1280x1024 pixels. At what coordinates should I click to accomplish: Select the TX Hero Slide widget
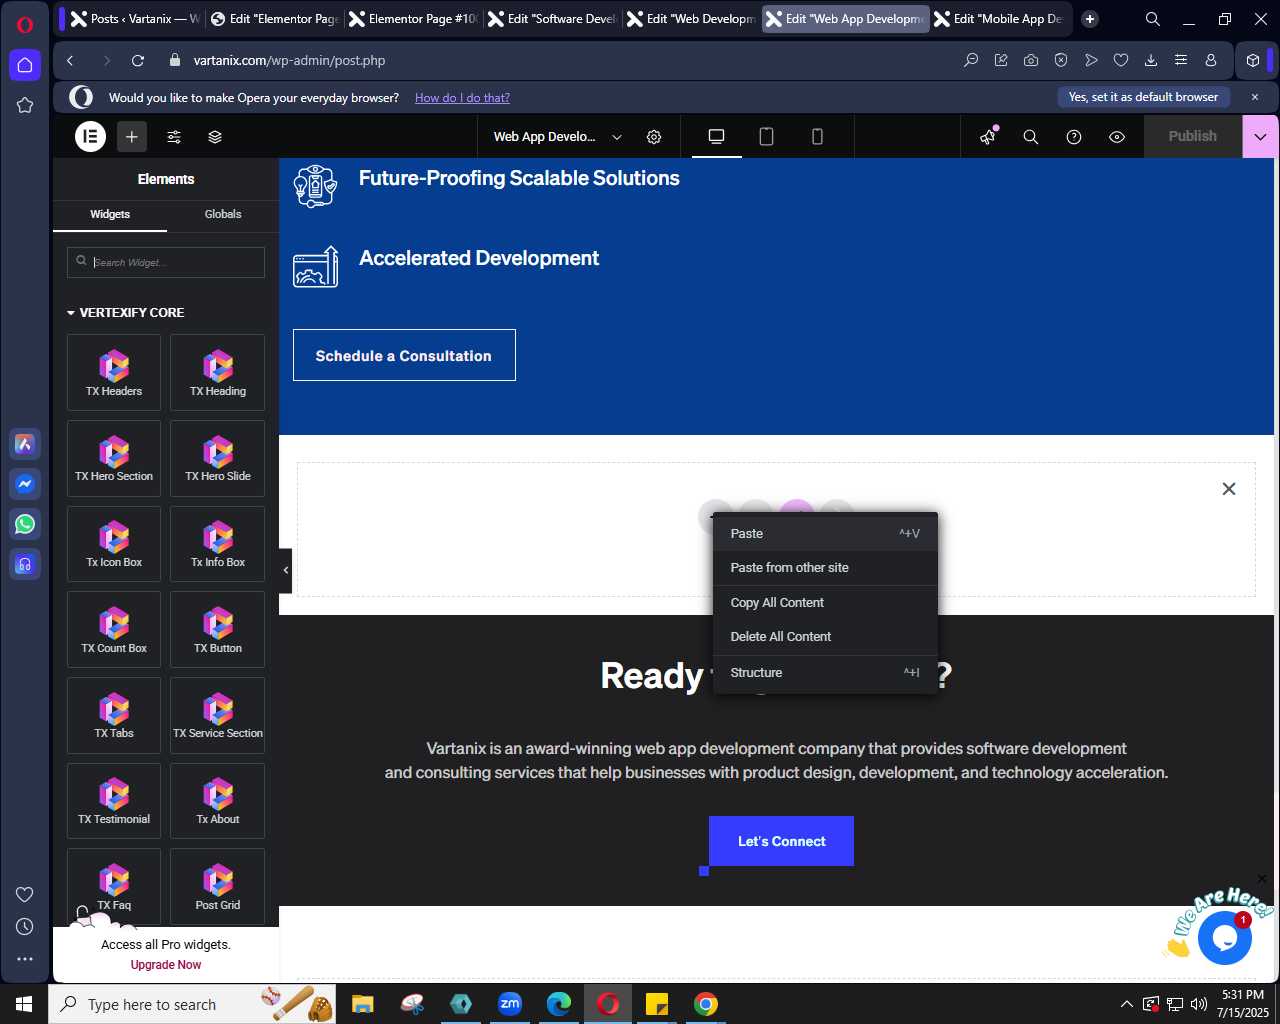pos(218,458)
